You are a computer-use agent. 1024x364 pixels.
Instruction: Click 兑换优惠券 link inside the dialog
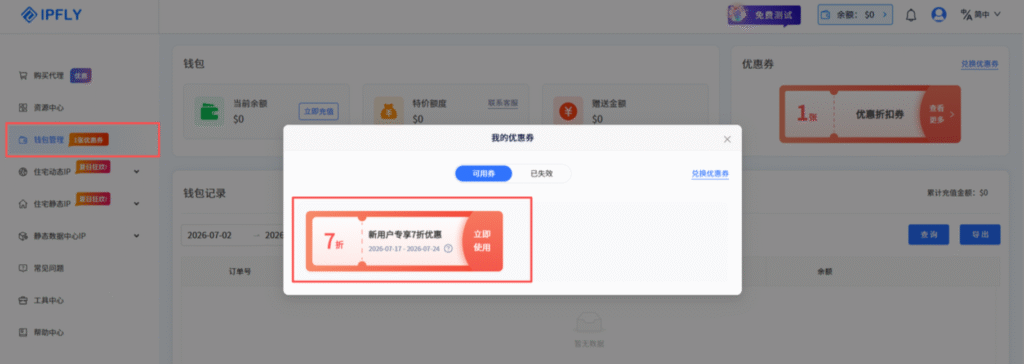[711, 174]
